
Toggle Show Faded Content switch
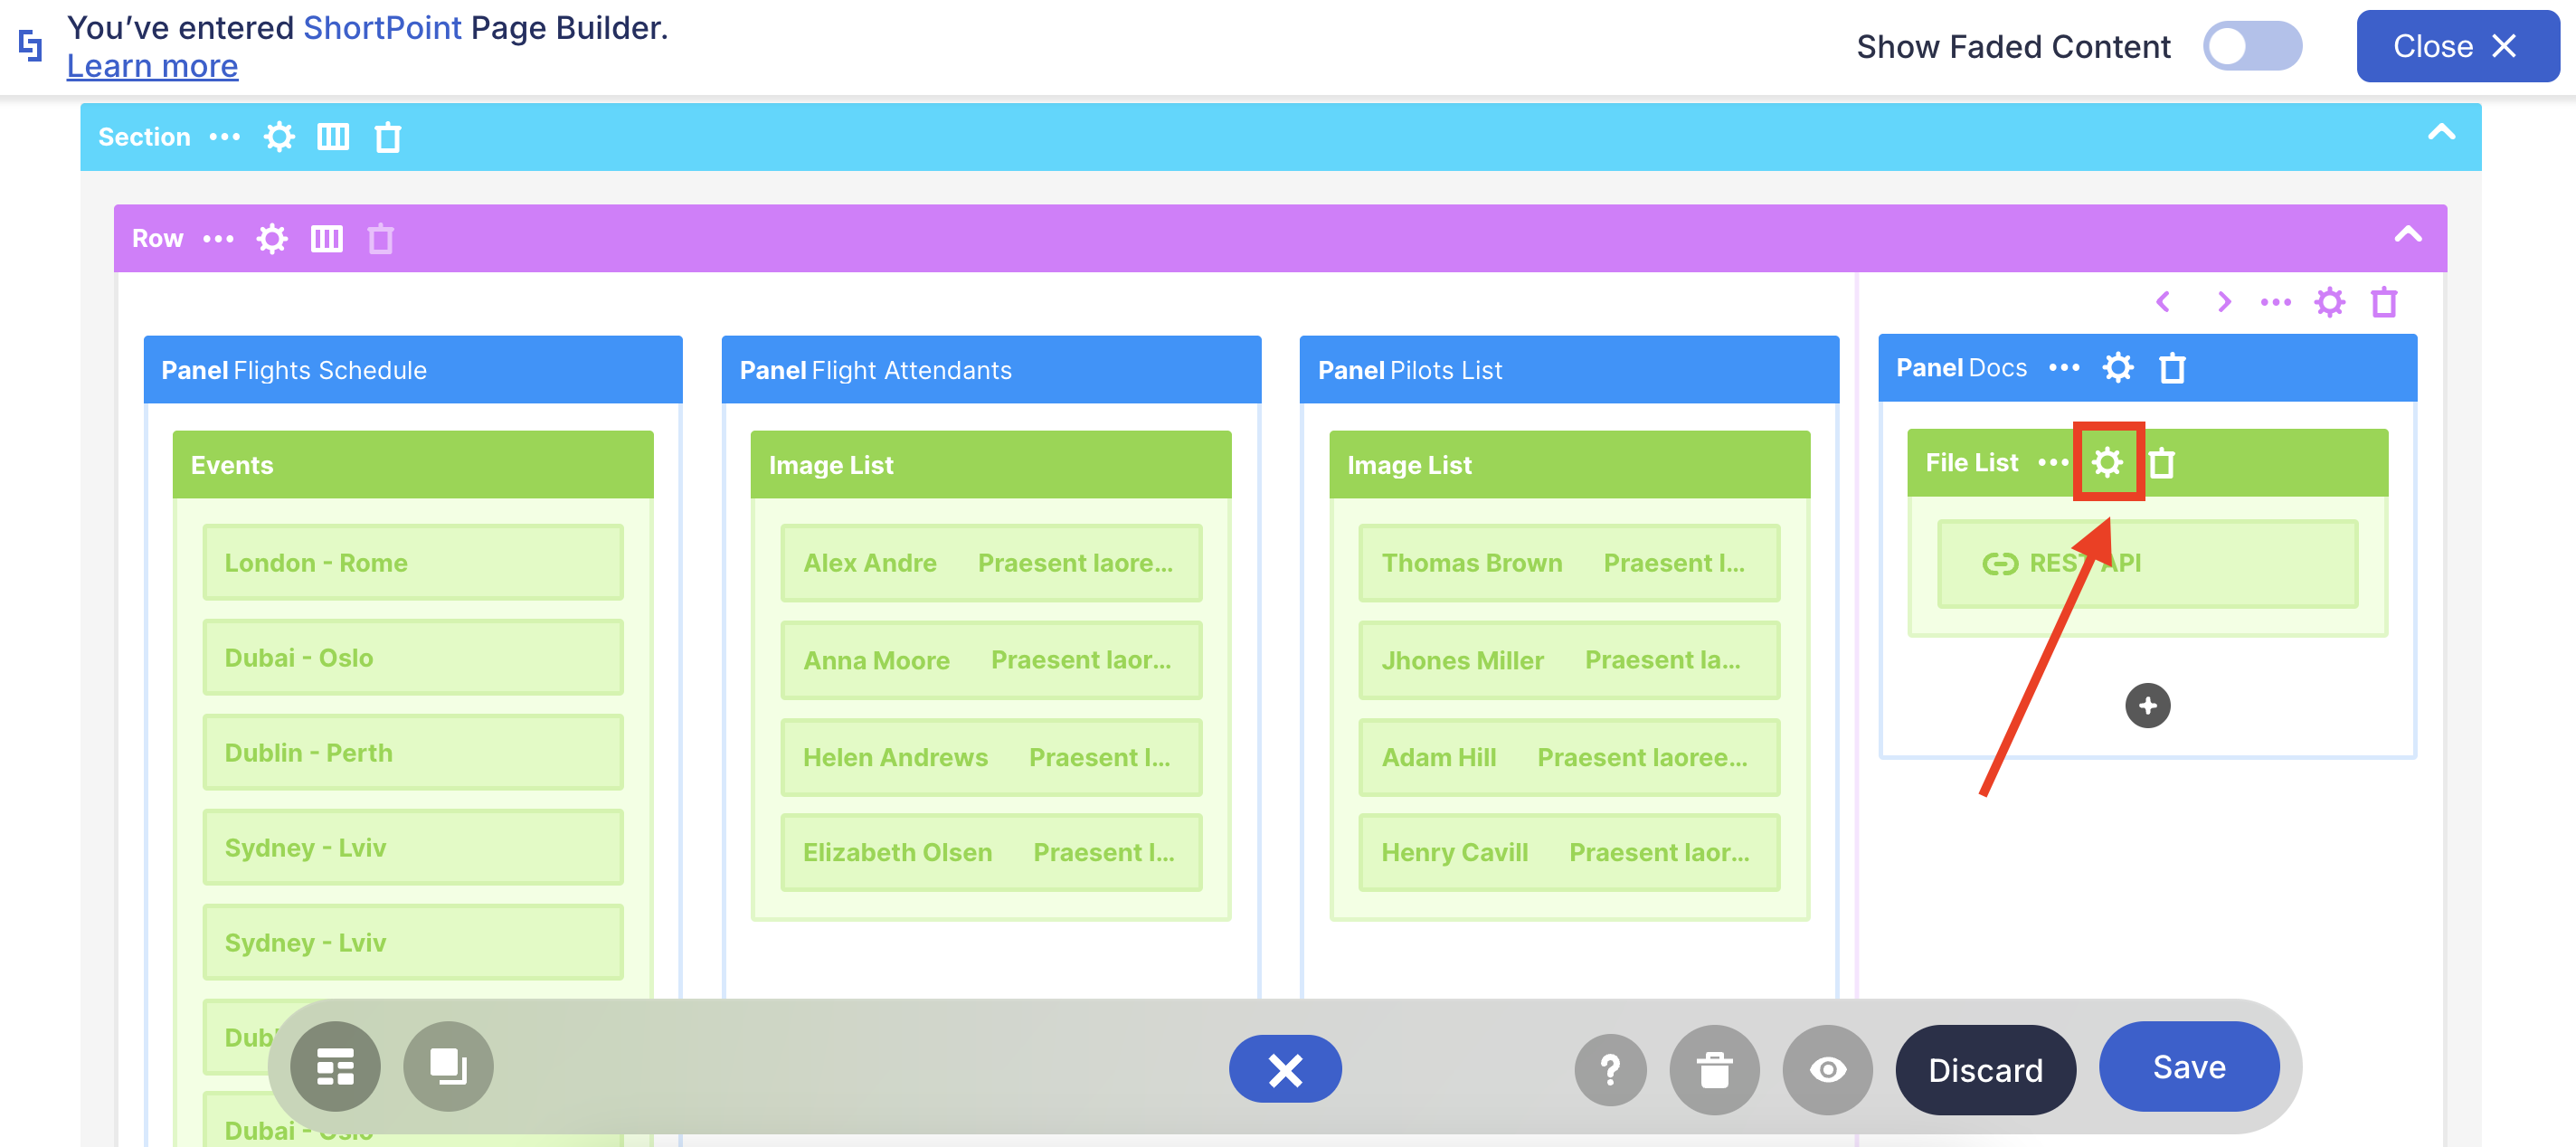2252,46
